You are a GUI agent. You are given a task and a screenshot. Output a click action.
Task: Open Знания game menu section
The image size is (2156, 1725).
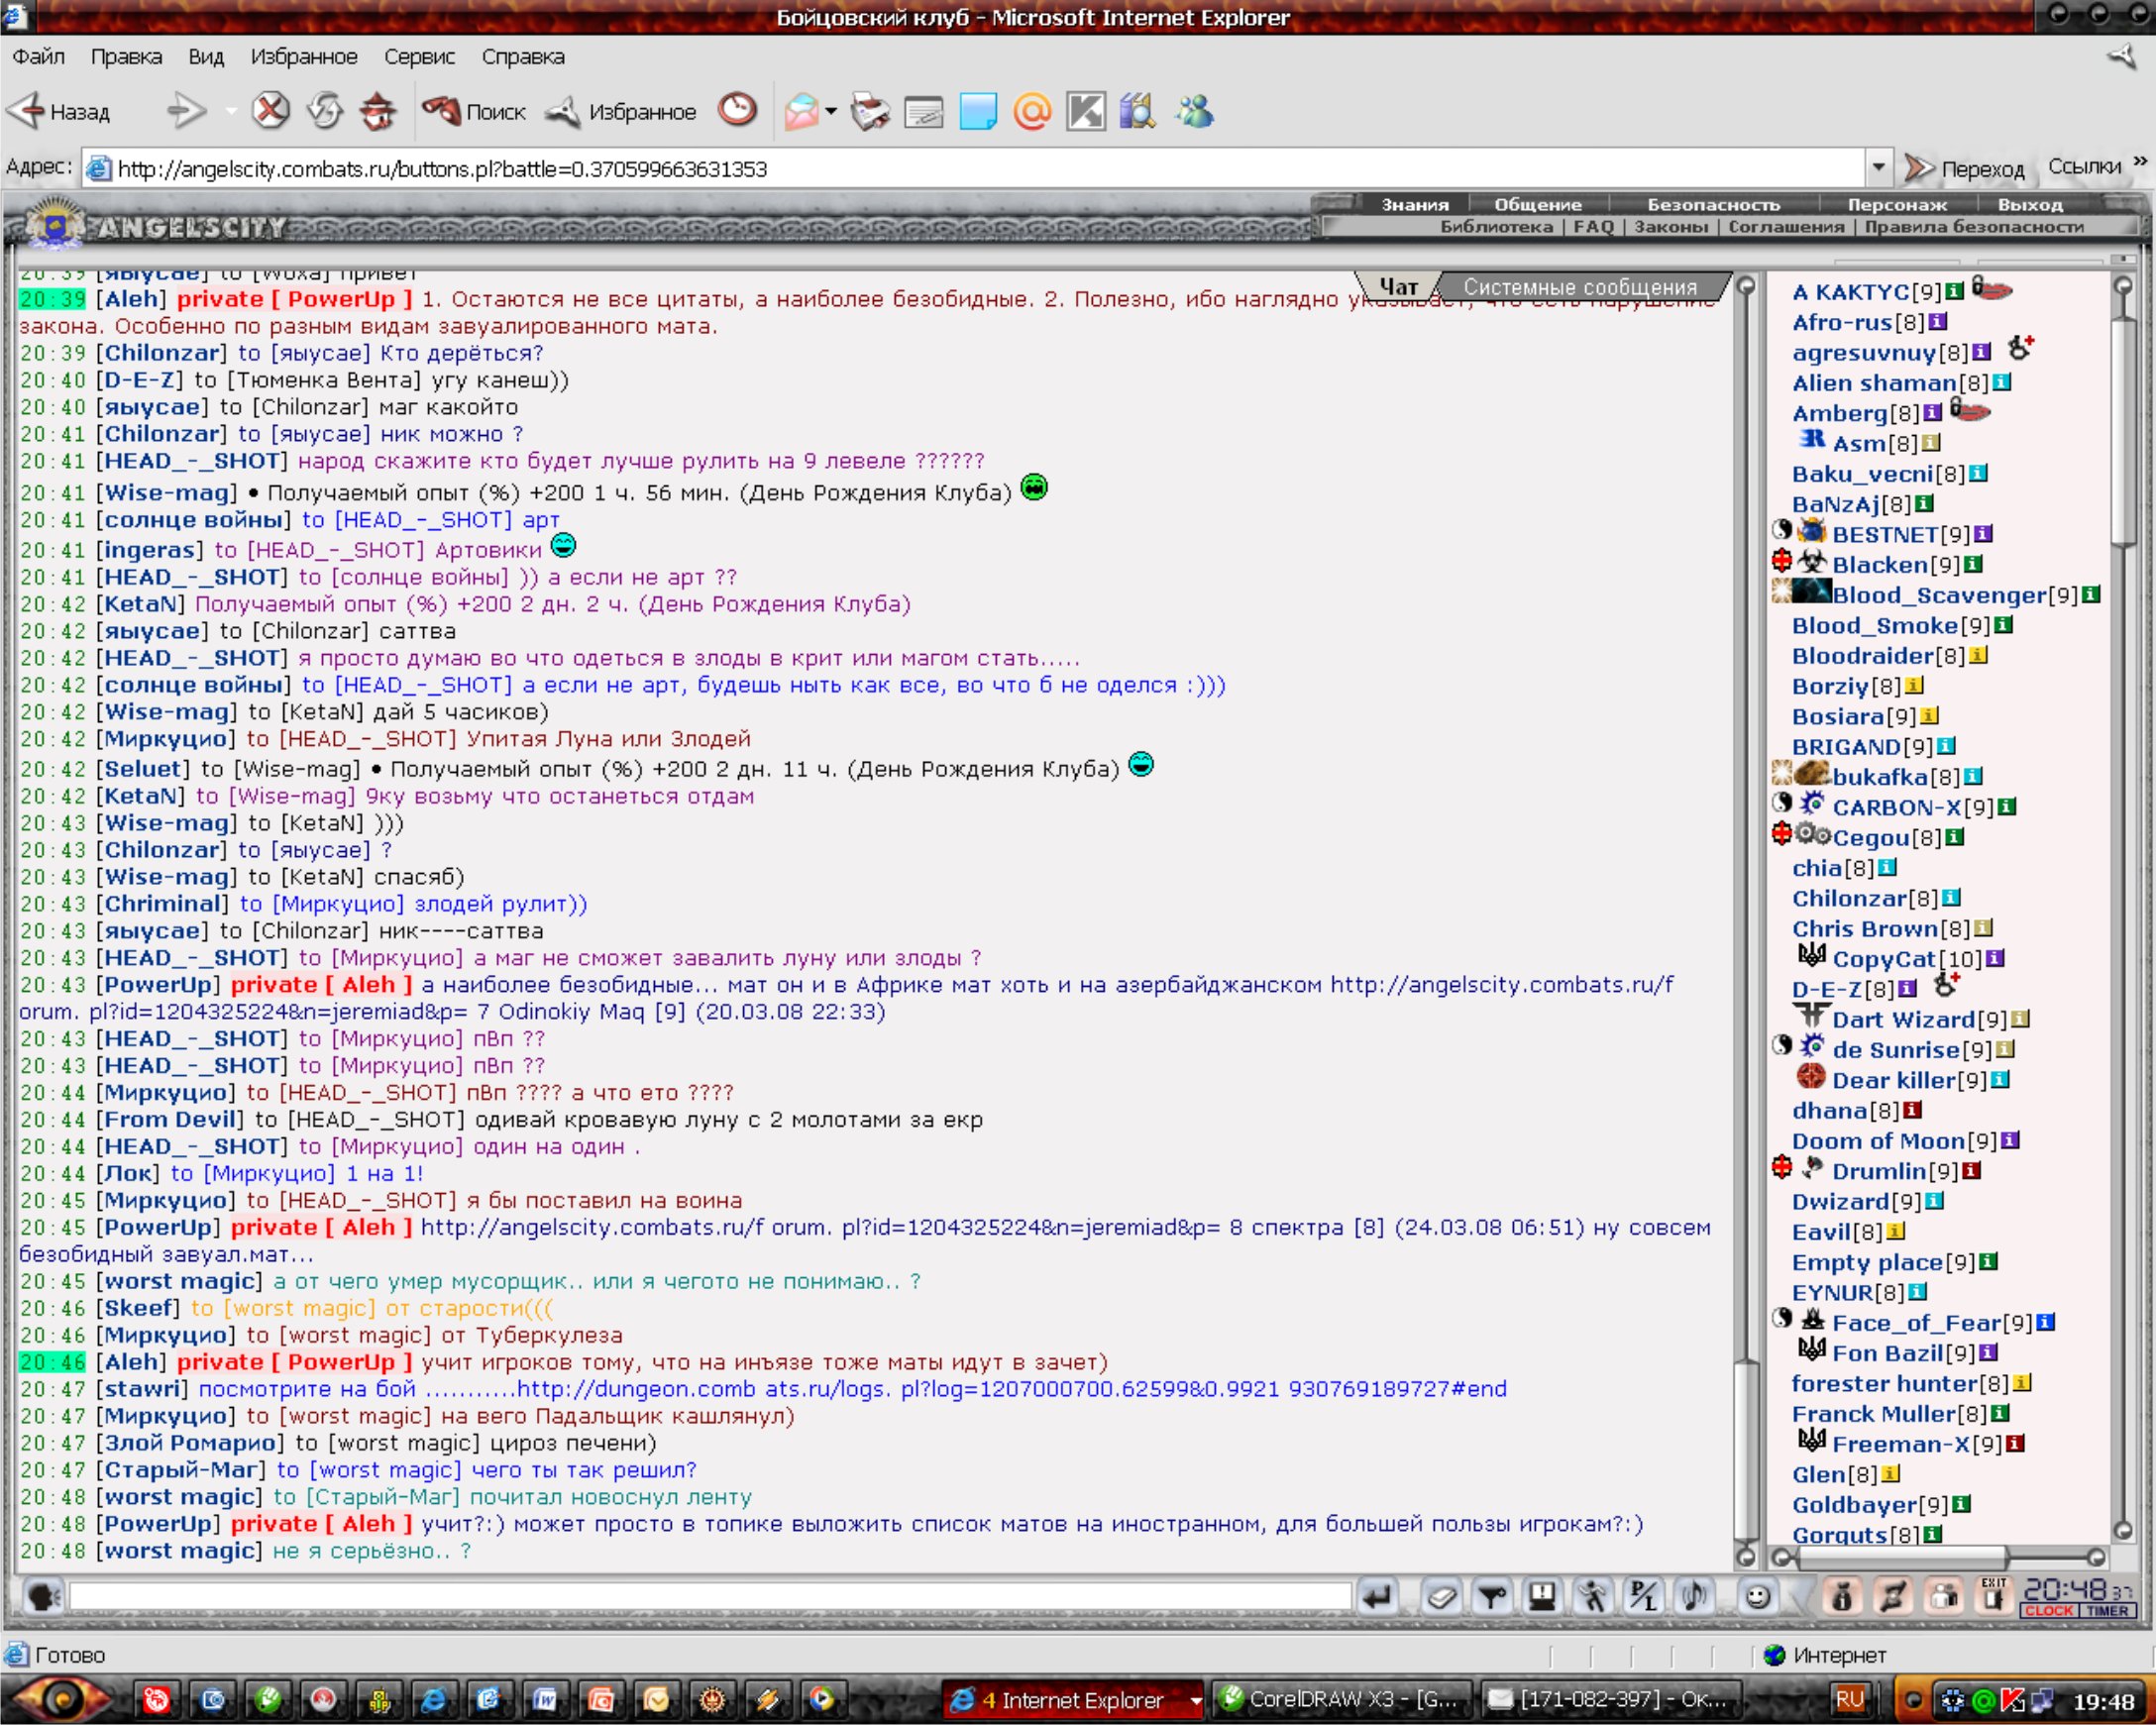click(1415, 204)
